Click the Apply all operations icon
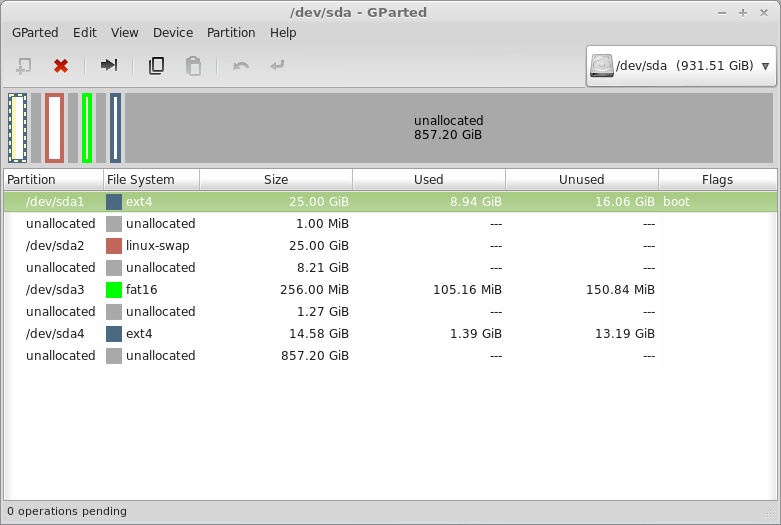 tap(277, 65)
